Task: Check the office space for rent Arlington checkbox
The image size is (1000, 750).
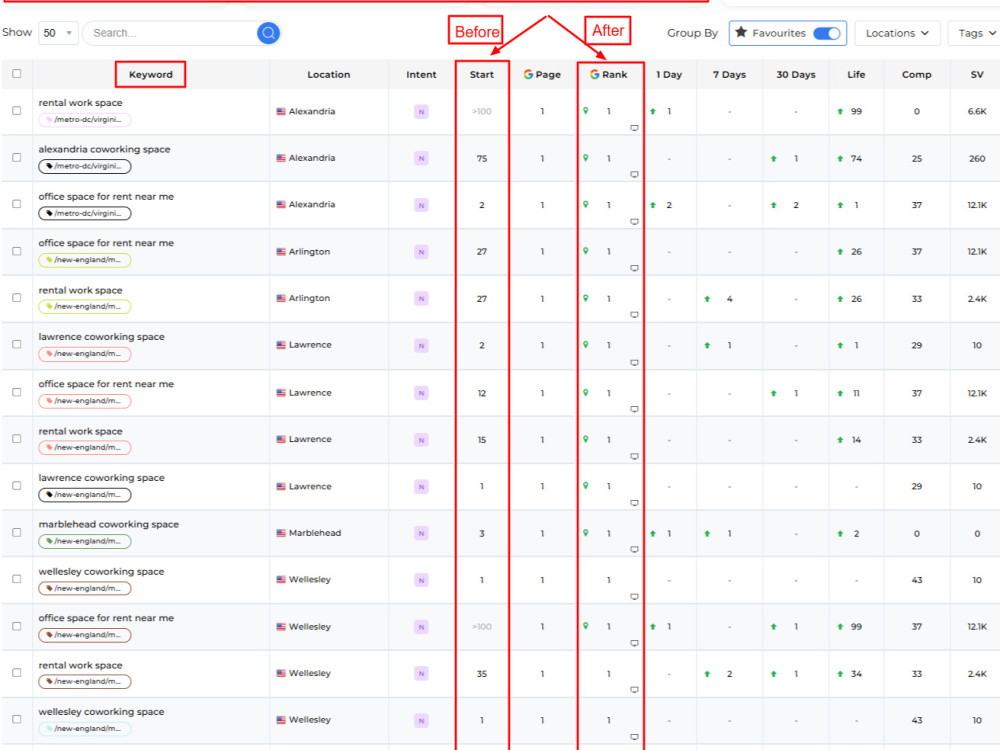Action: coord(17,251)
